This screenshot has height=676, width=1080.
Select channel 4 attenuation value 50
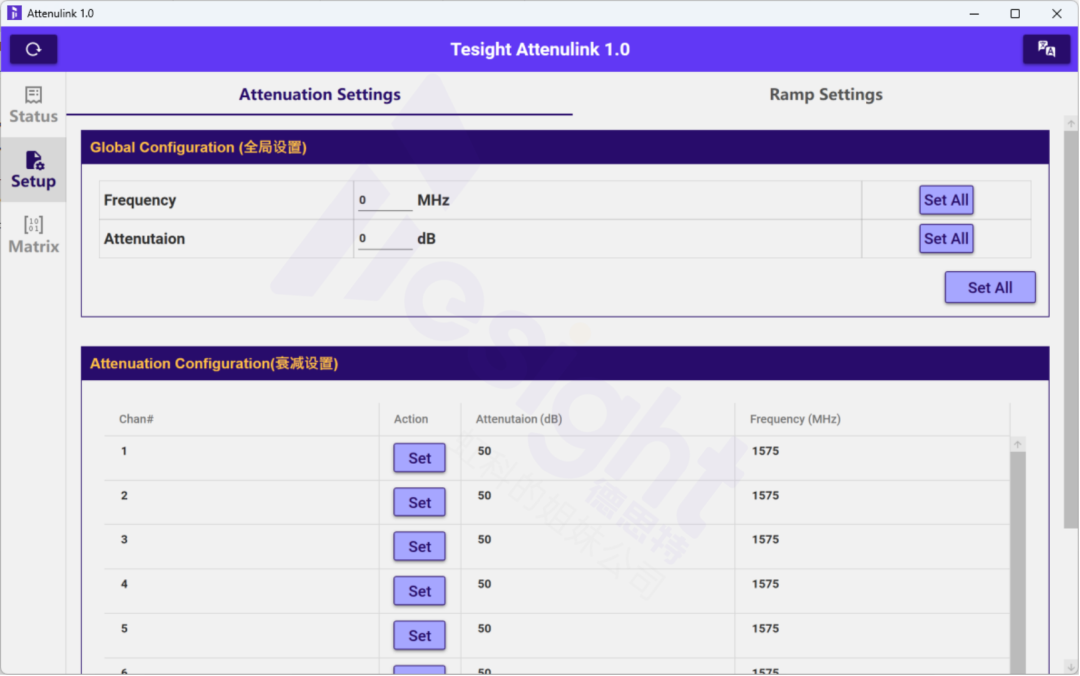pos(484,584)
